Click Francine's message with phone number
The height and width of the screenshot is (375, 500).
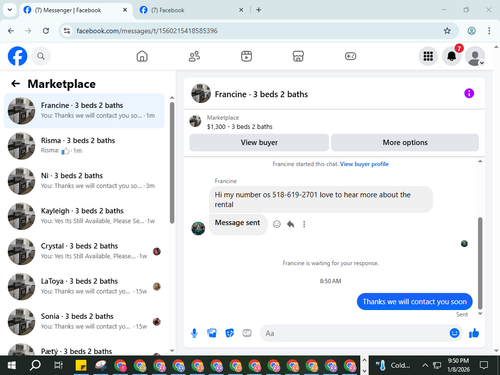[321, 199]
